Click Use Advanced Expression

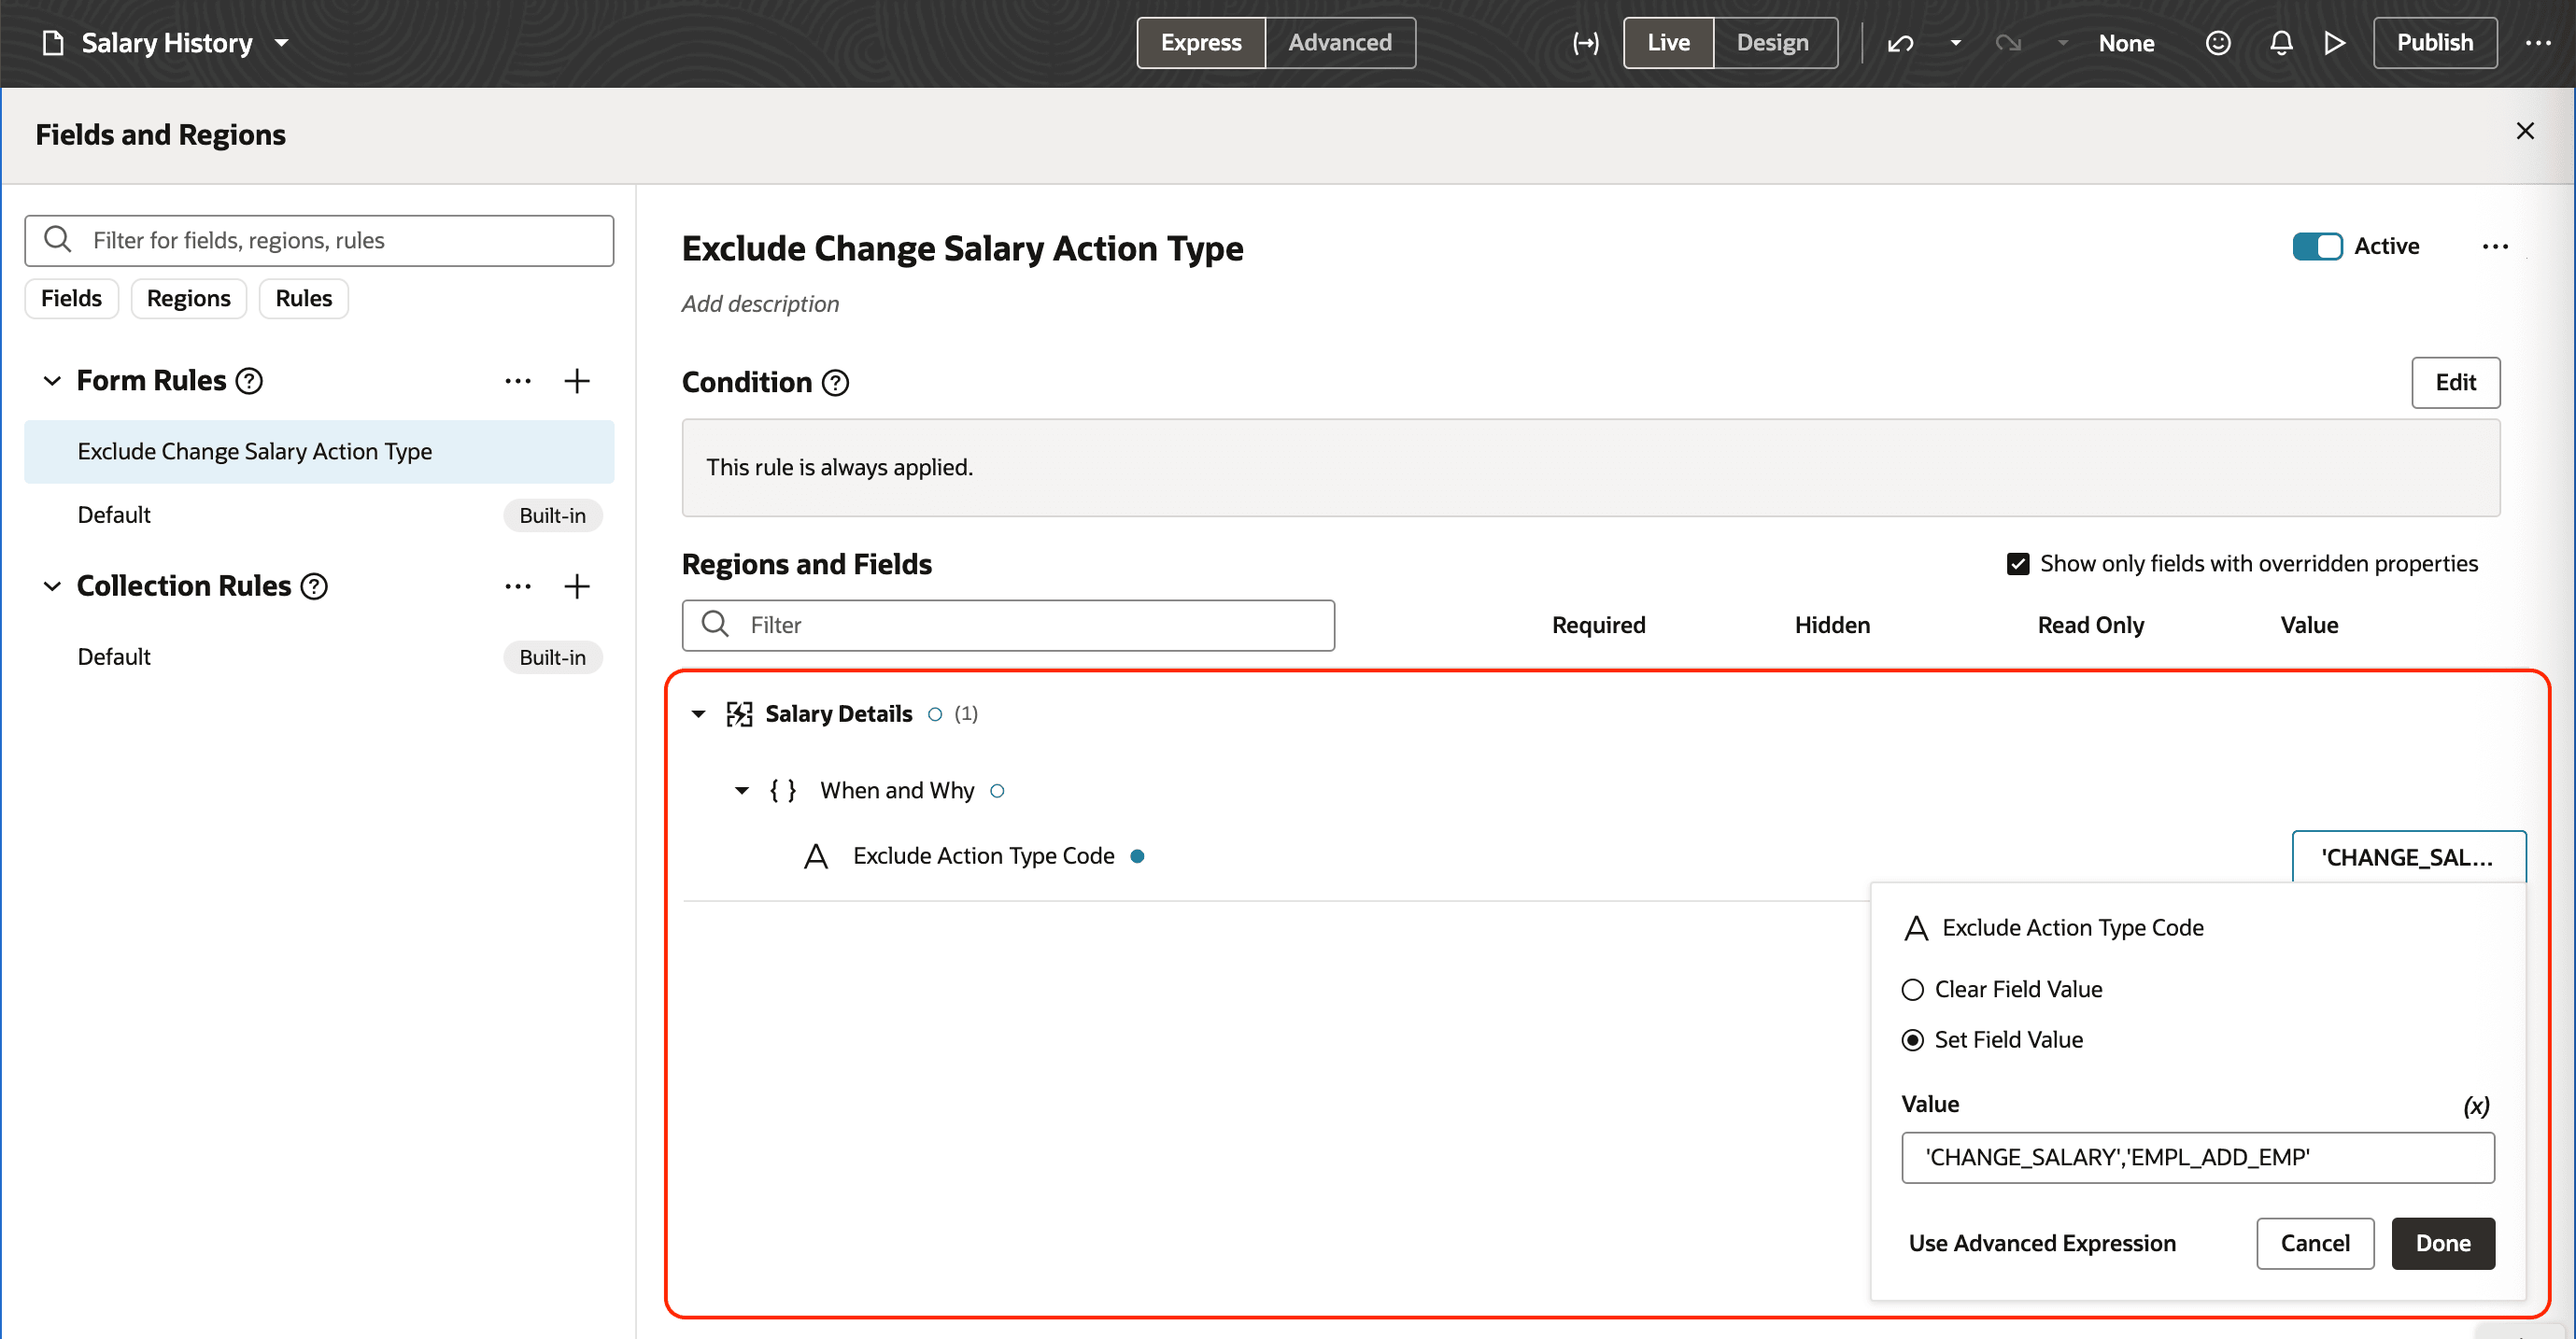coord(2042,1243)
